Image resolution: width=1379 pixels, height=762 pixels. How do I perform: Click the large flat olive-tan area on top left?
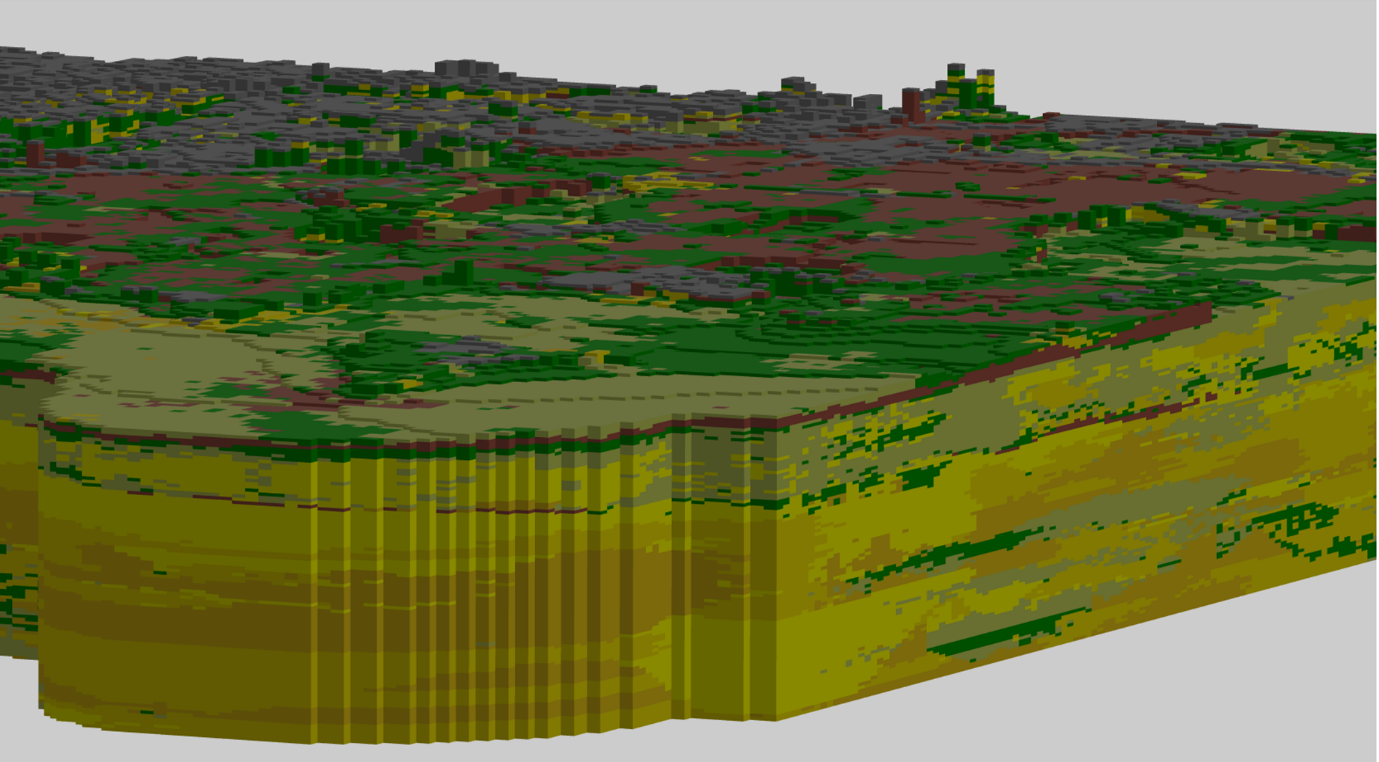point(180,370)
